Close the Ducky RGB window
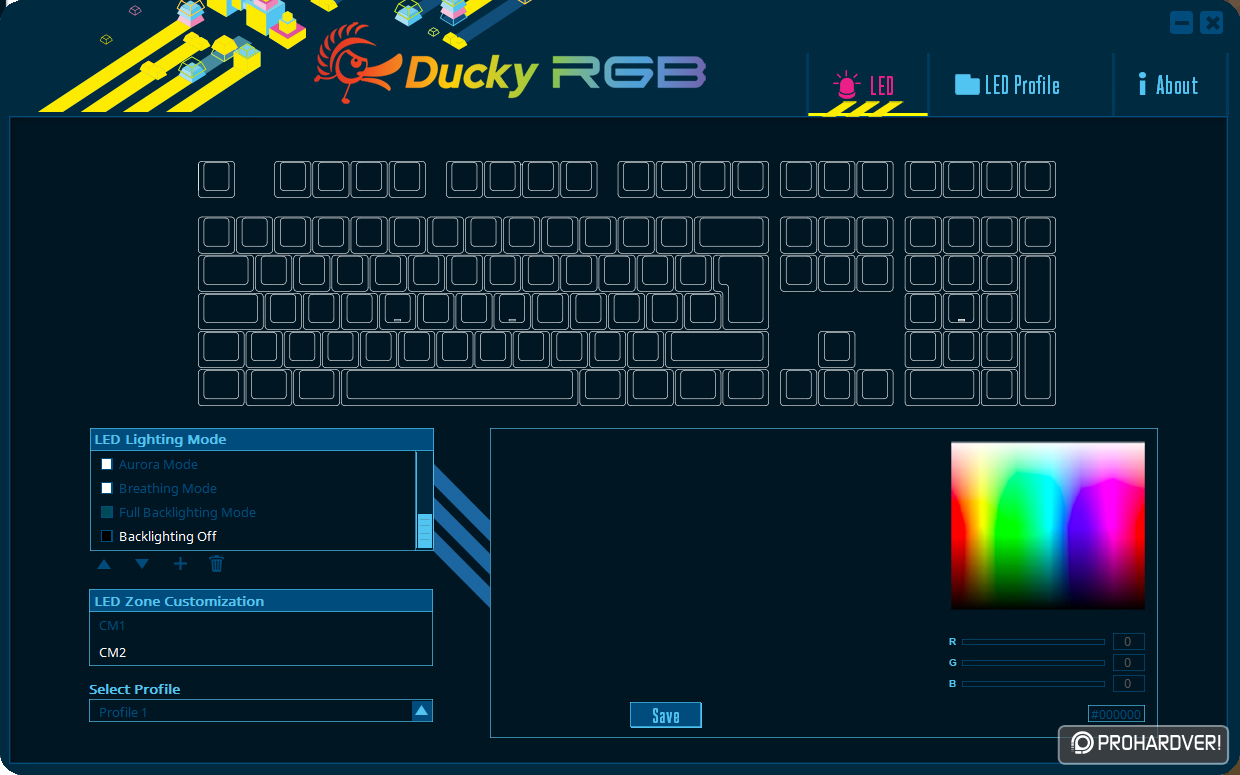Image resolution: width=1240 pixels, height=775 pixels. point(1212,23)
